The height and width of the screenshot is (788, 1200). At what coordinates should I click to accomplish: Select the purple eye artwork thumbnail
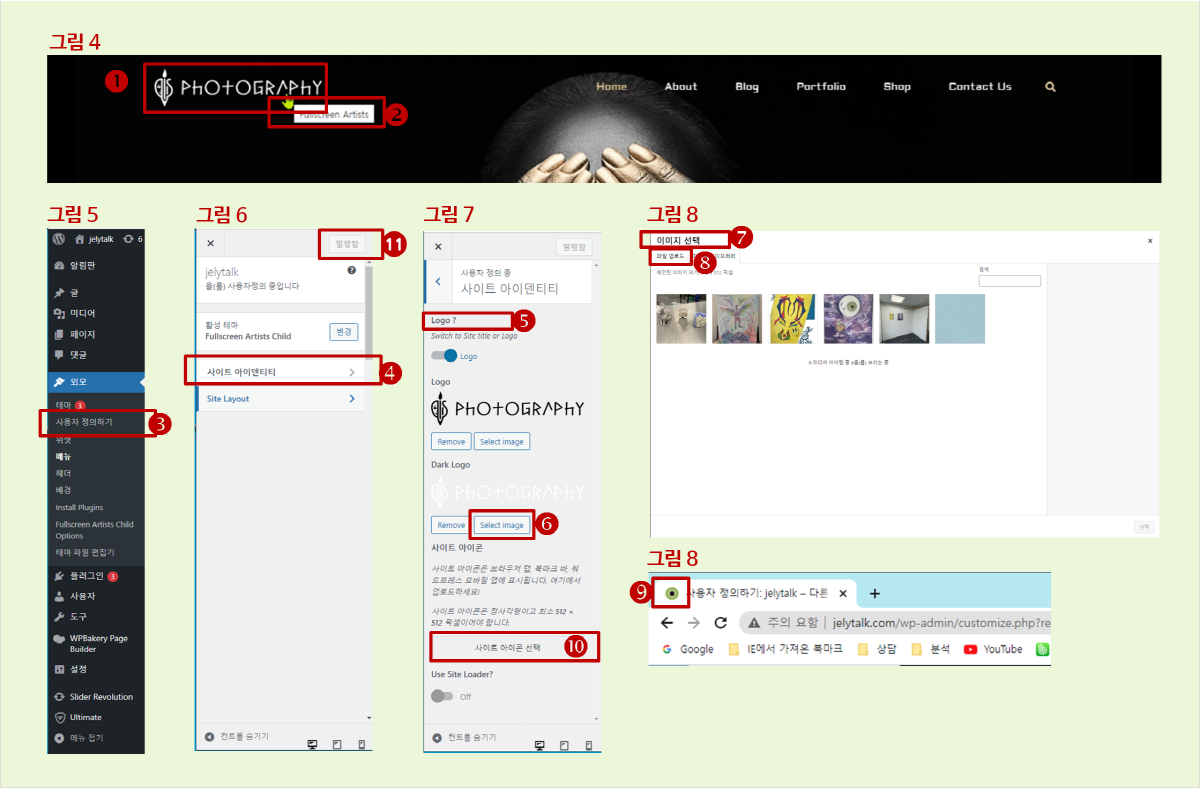(x=848, y=319)
